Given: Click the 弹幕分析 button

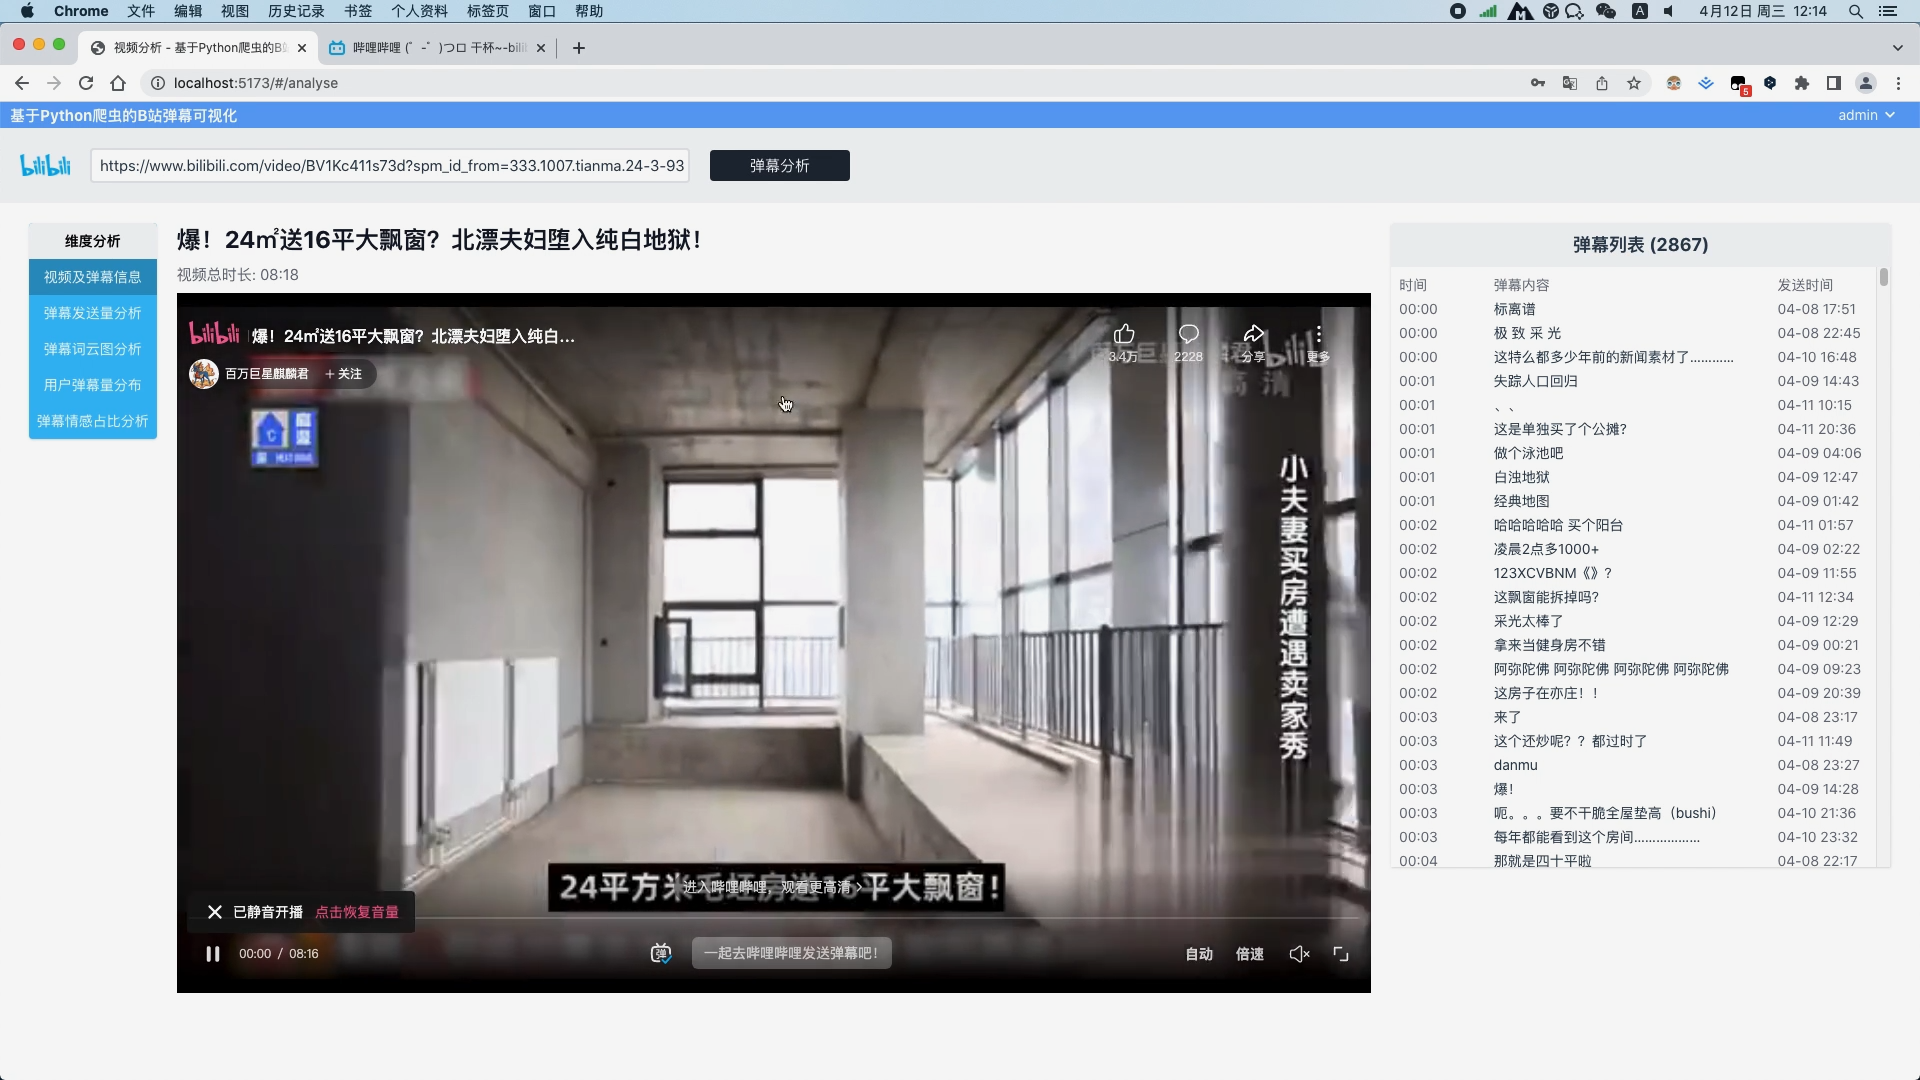Looking at the screenshot, I should click(779, 165).
